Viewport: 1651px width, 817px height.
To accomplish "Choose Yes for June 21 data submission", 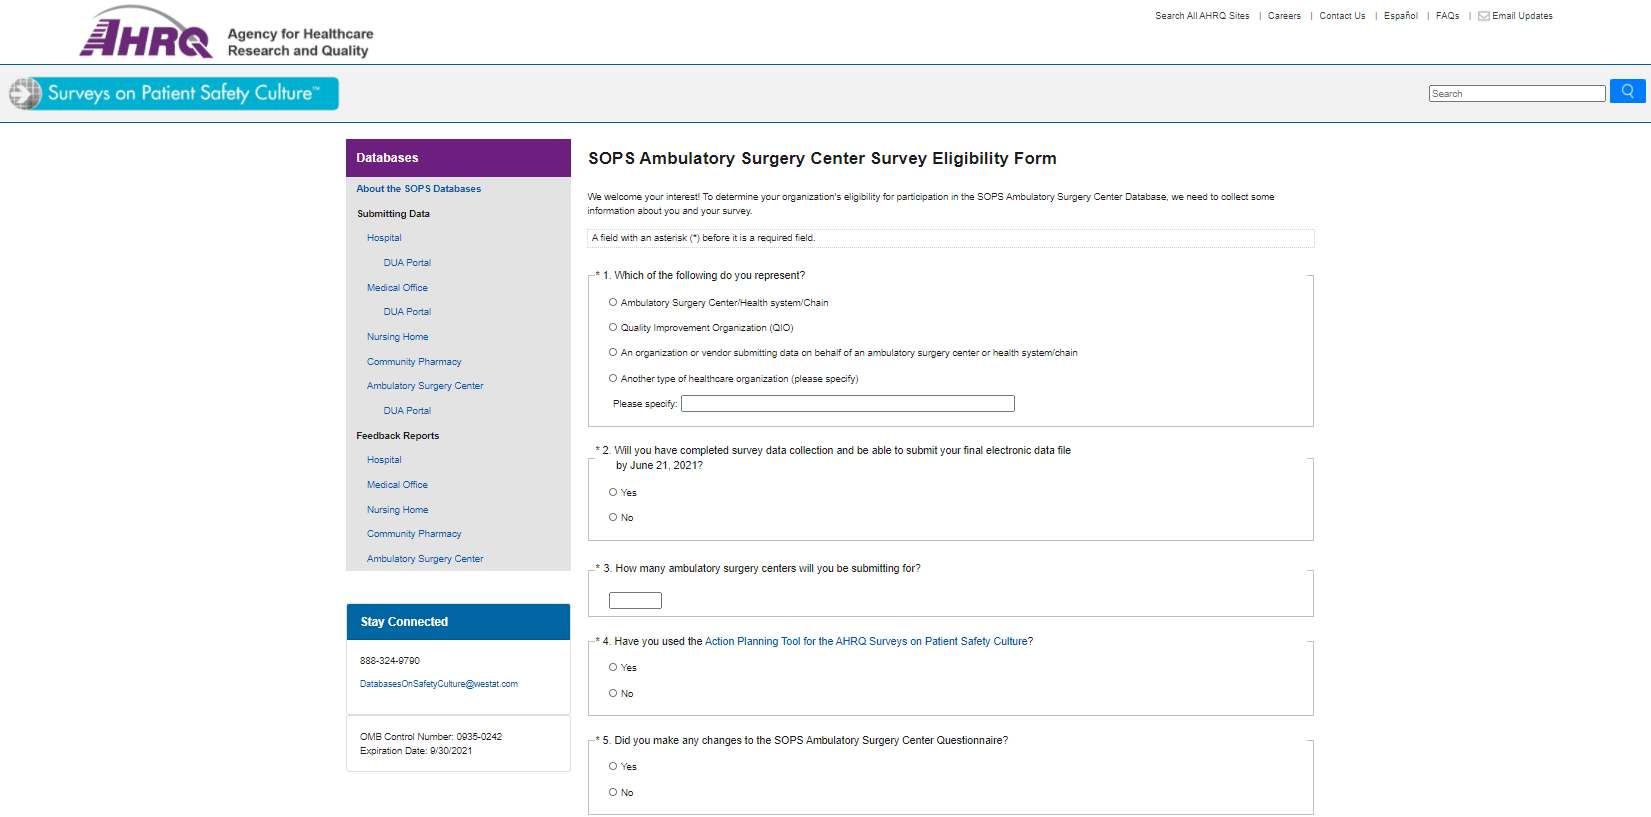I will coord(613,492).
